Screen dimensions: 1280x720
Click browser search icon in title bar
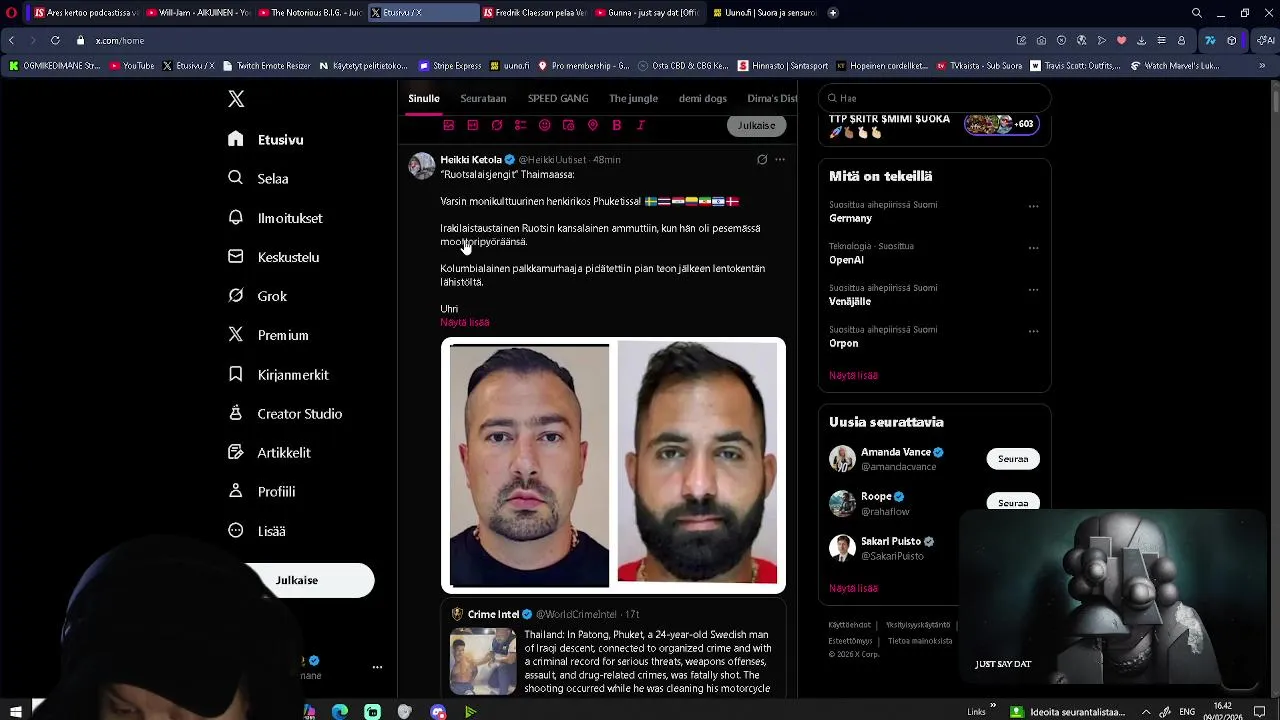tap(1197, 13)
